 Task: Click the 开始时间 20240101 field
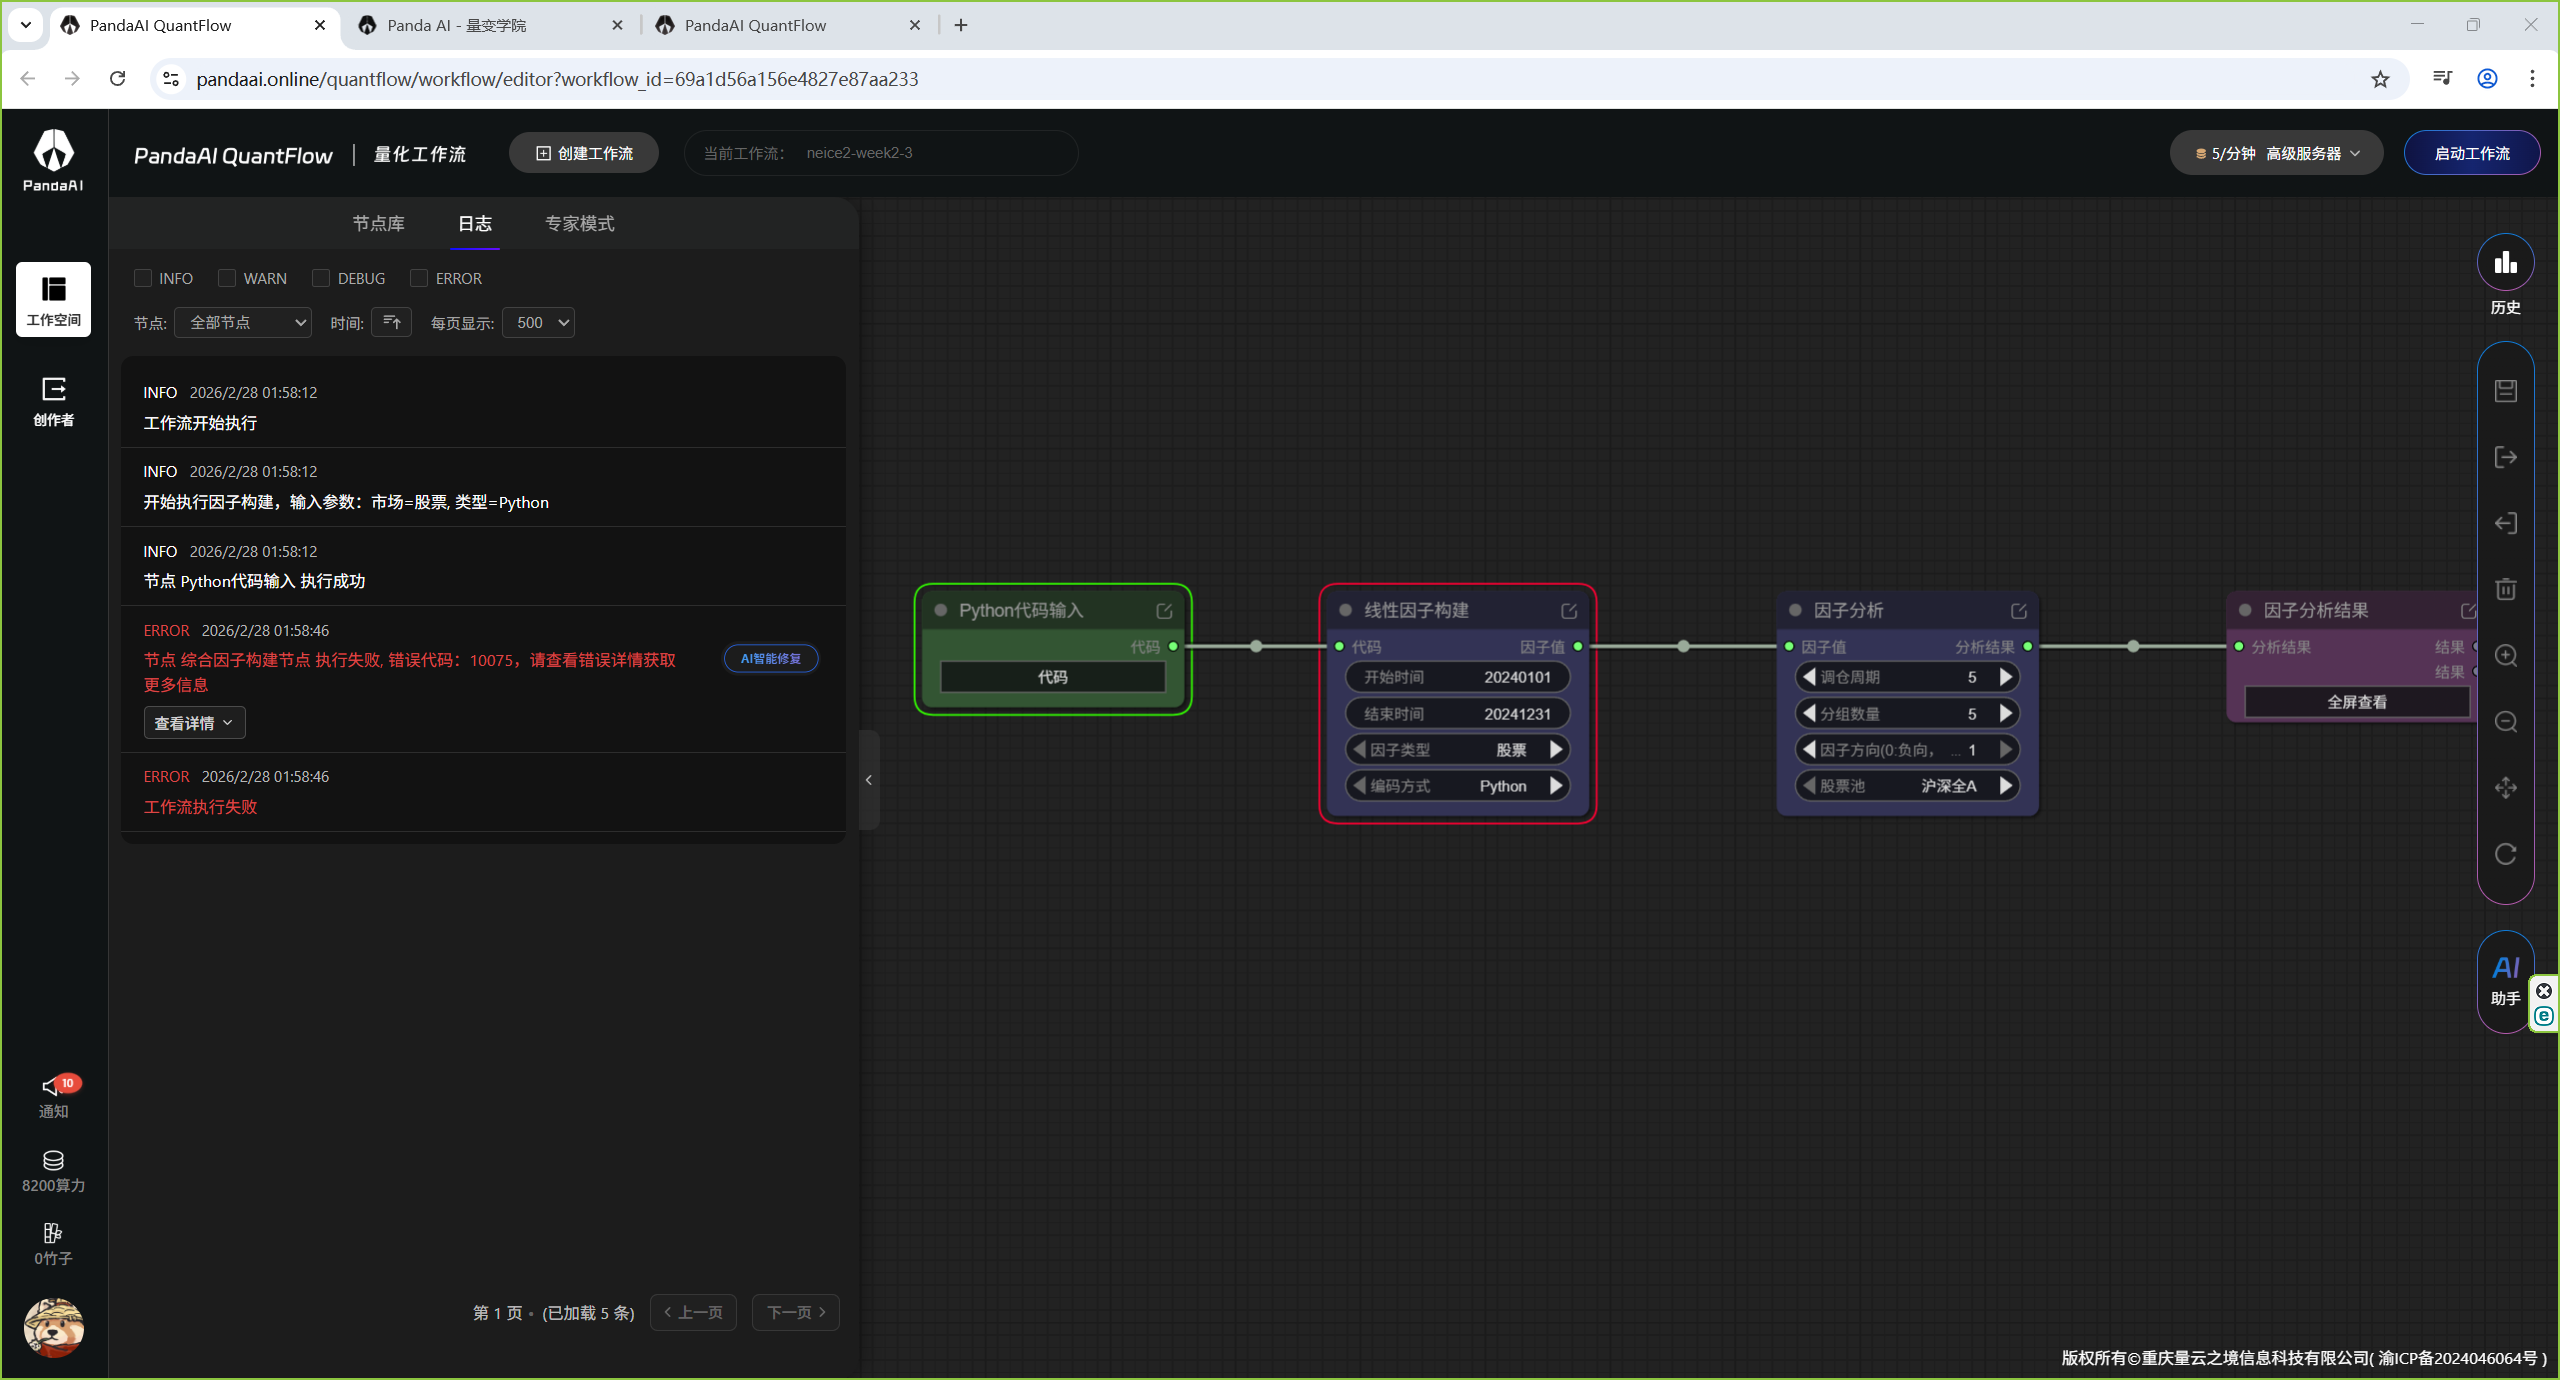[x=1457, y=677]
